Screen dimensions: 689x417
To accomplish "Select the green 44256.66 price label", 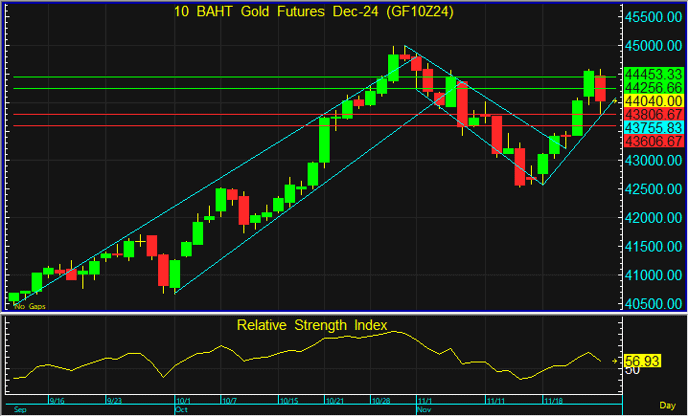I will [652, 88].
